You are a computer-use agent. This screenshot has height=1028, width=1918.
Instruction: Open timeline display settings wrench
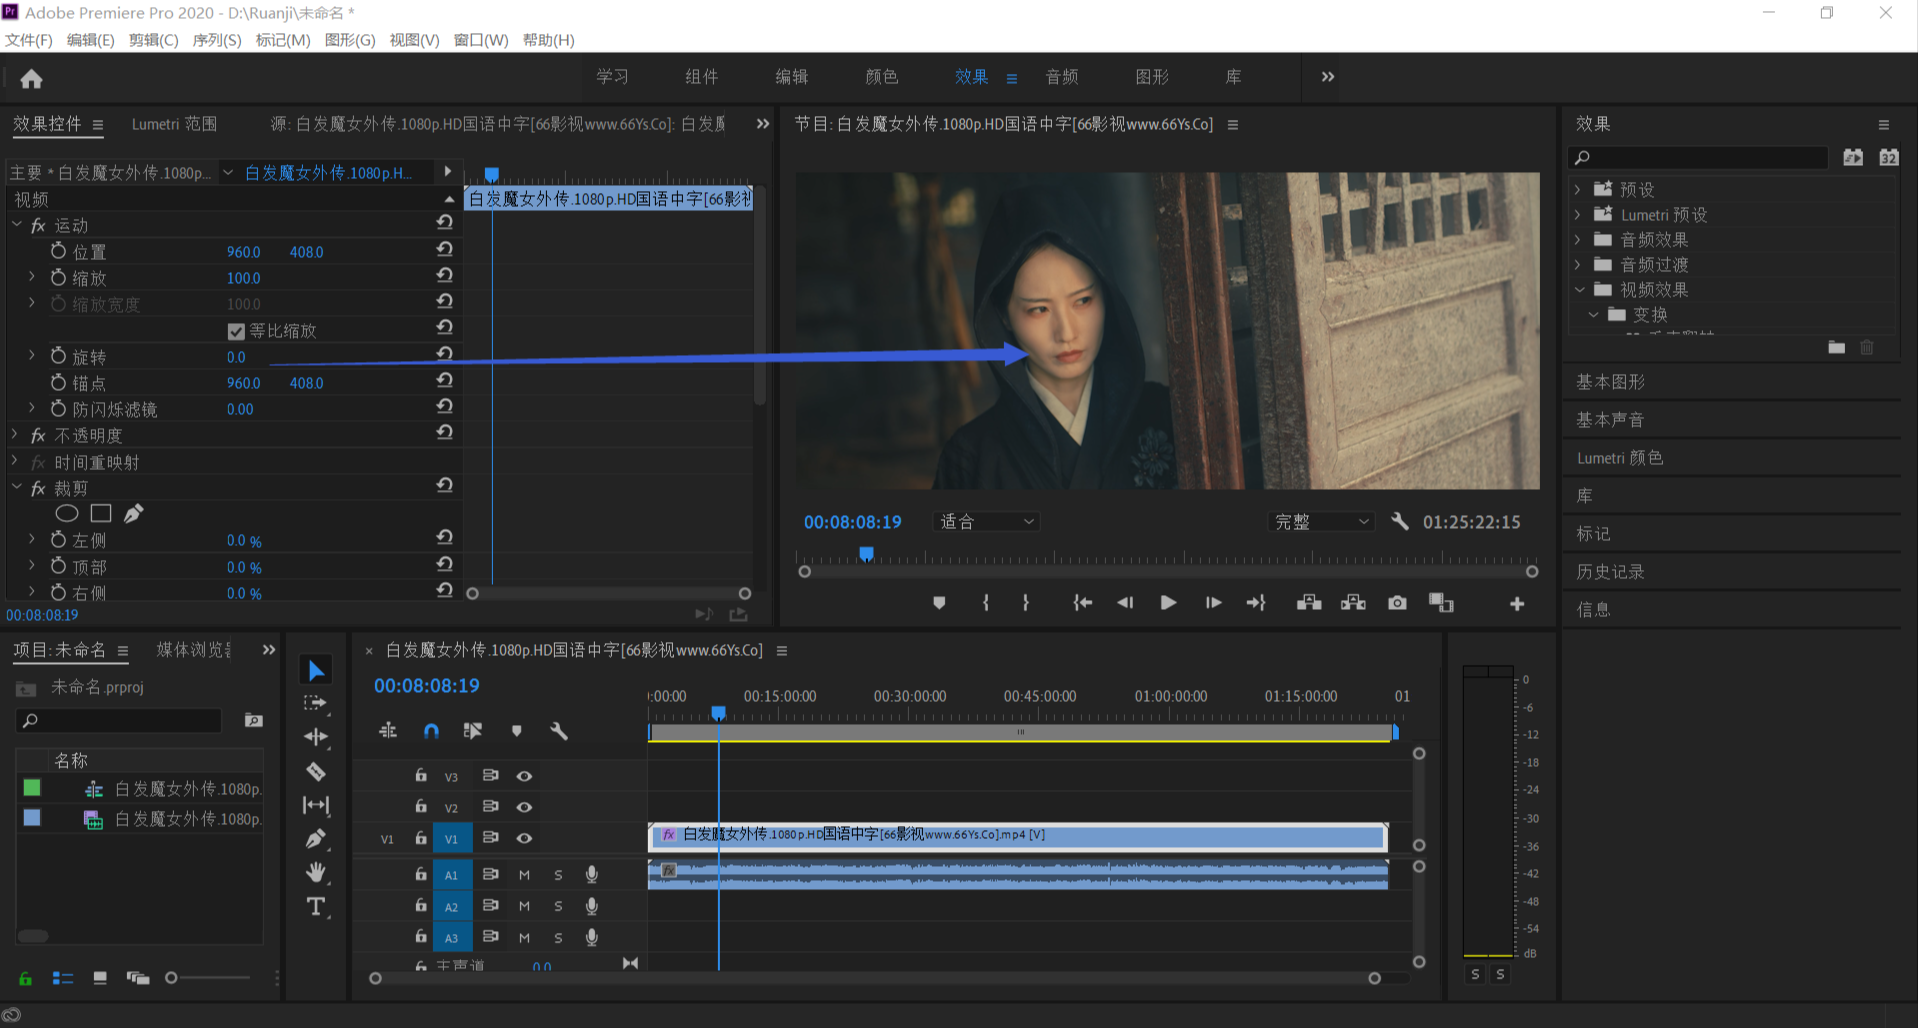pos(559,732)
